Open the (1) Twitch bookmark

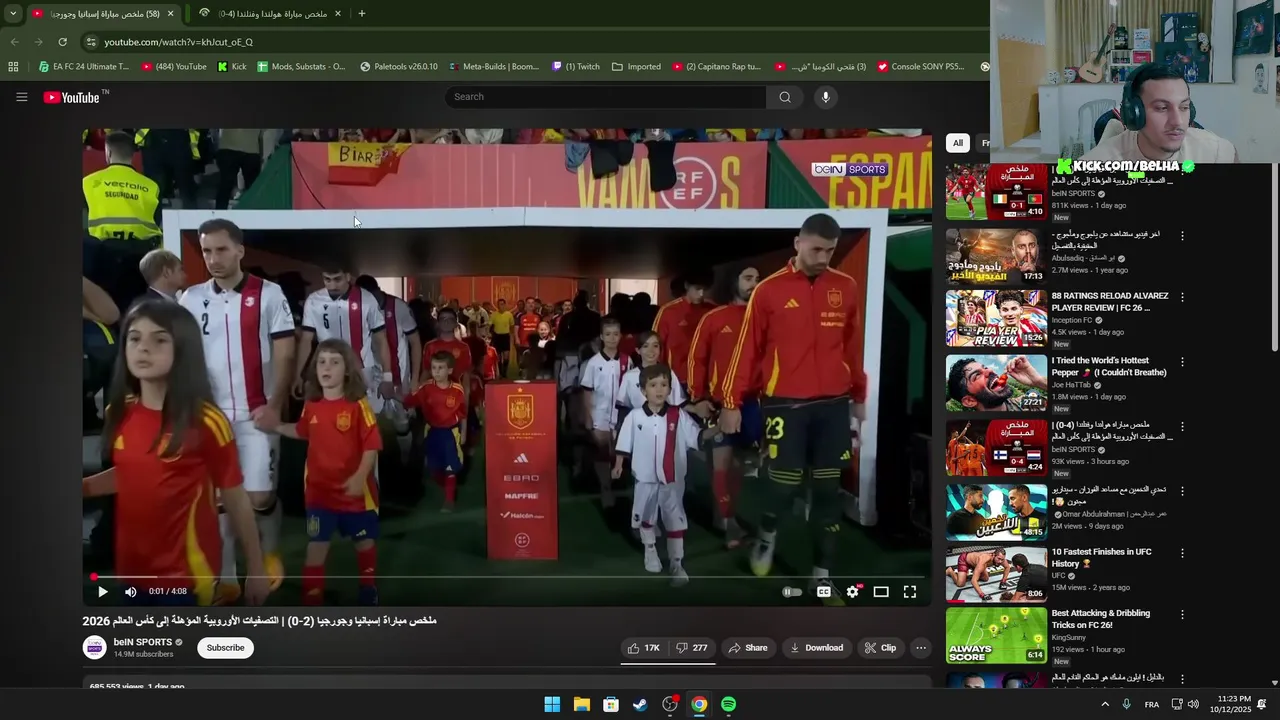pyautogui.click(x=576, y=67)
